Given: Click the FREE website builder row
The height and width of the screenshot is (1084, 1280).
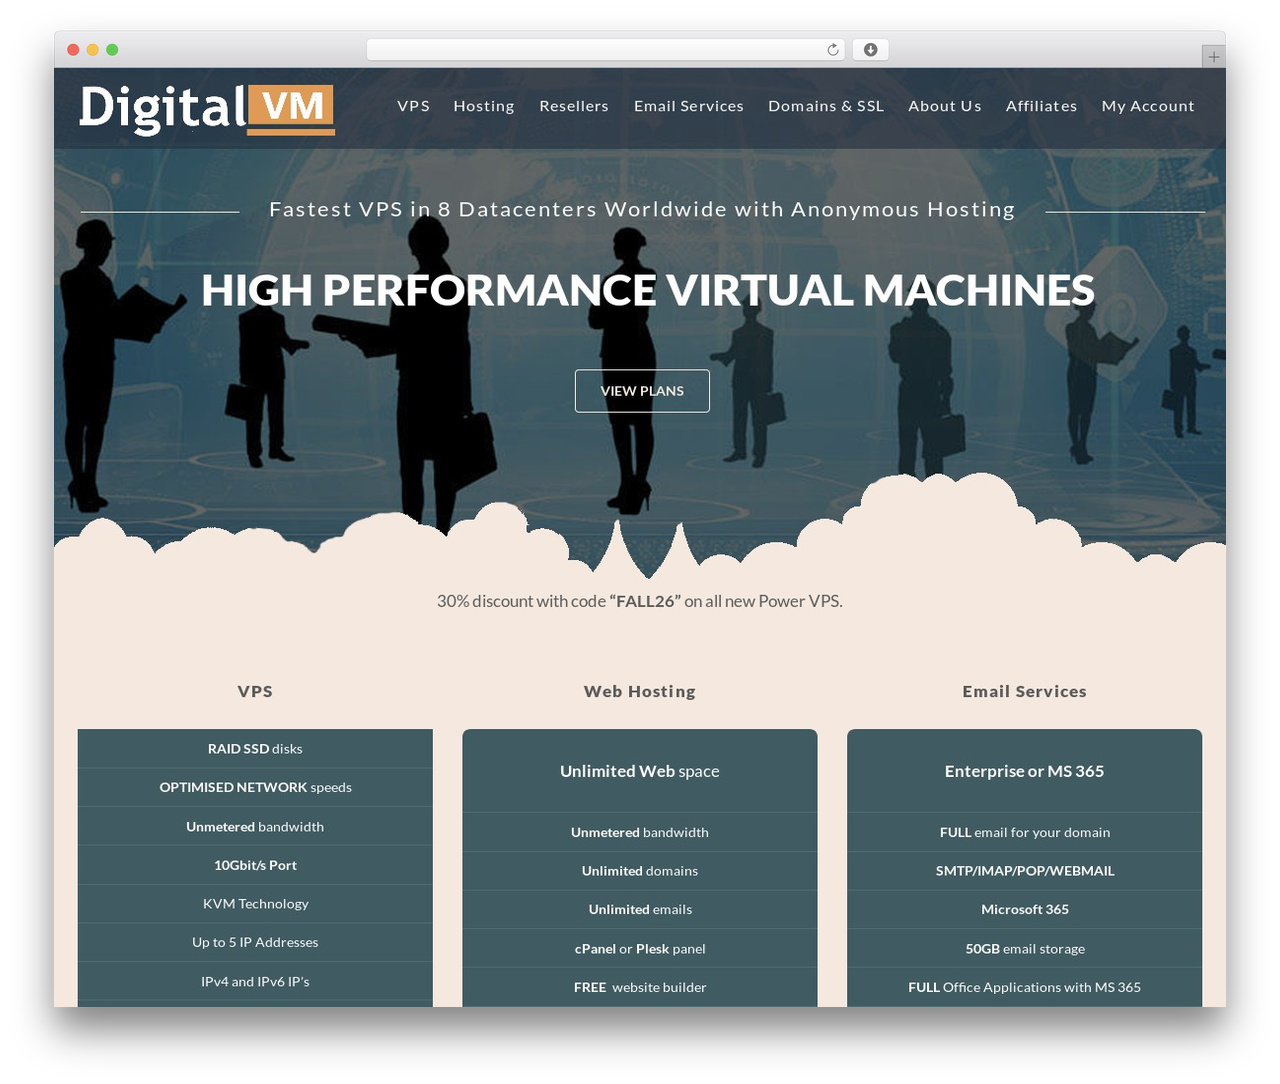Looking at the screenshot, I should coord(640,987).
